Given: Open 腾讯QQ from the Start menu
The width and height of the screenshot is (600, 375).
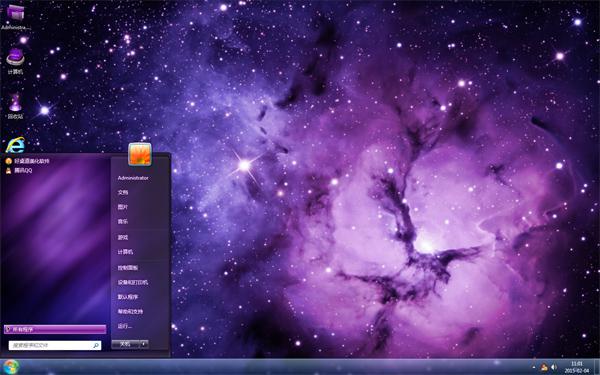Looking at the screenshot, I should pos(19,171).
